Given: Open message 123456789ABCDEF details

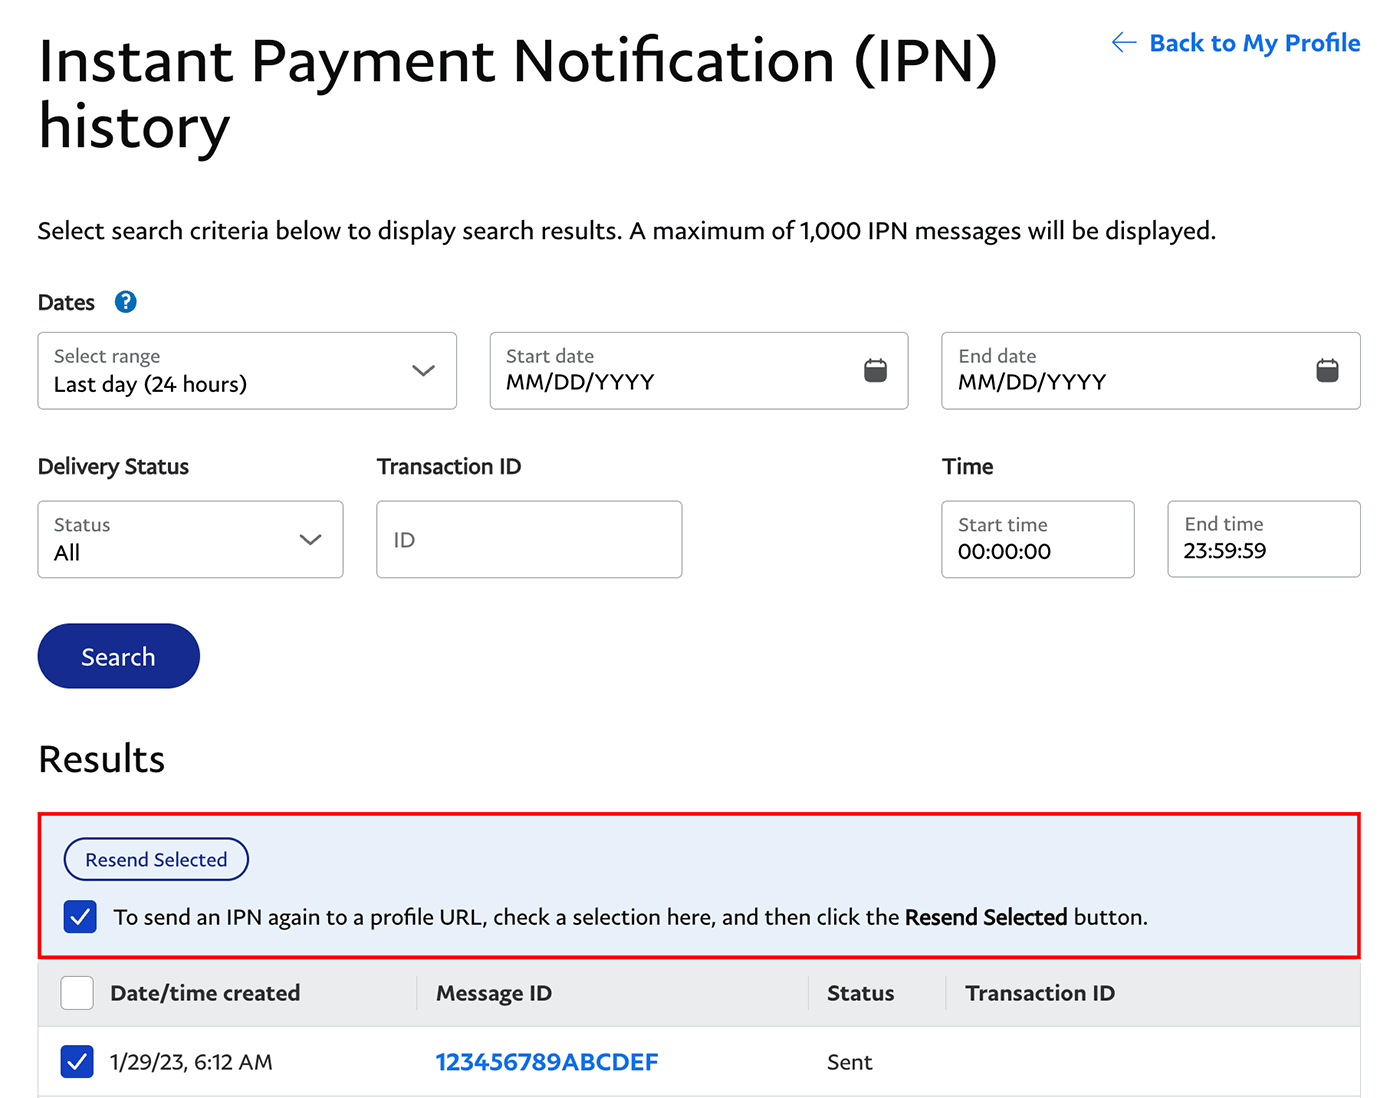Looking at the screenshot, I should pos(546,1061).
